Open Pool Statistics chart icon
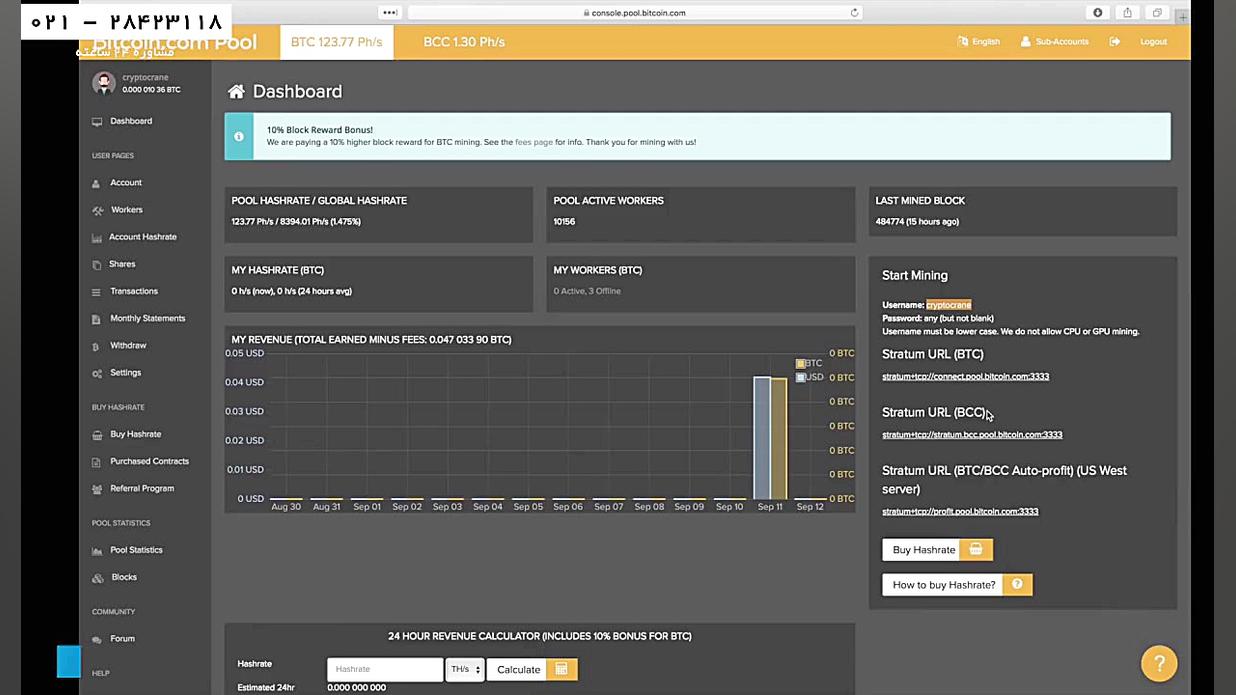Image resolution: width=1236 pixels, height=695 pixels. pyautogui.click(x=97, y=551)
